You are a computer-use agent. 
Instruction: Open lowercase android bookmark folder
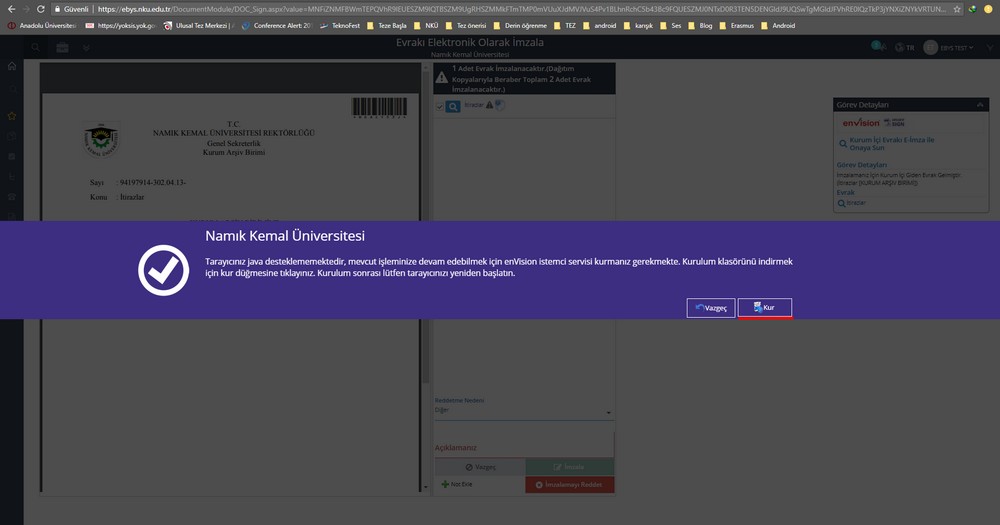coord(599,26)
